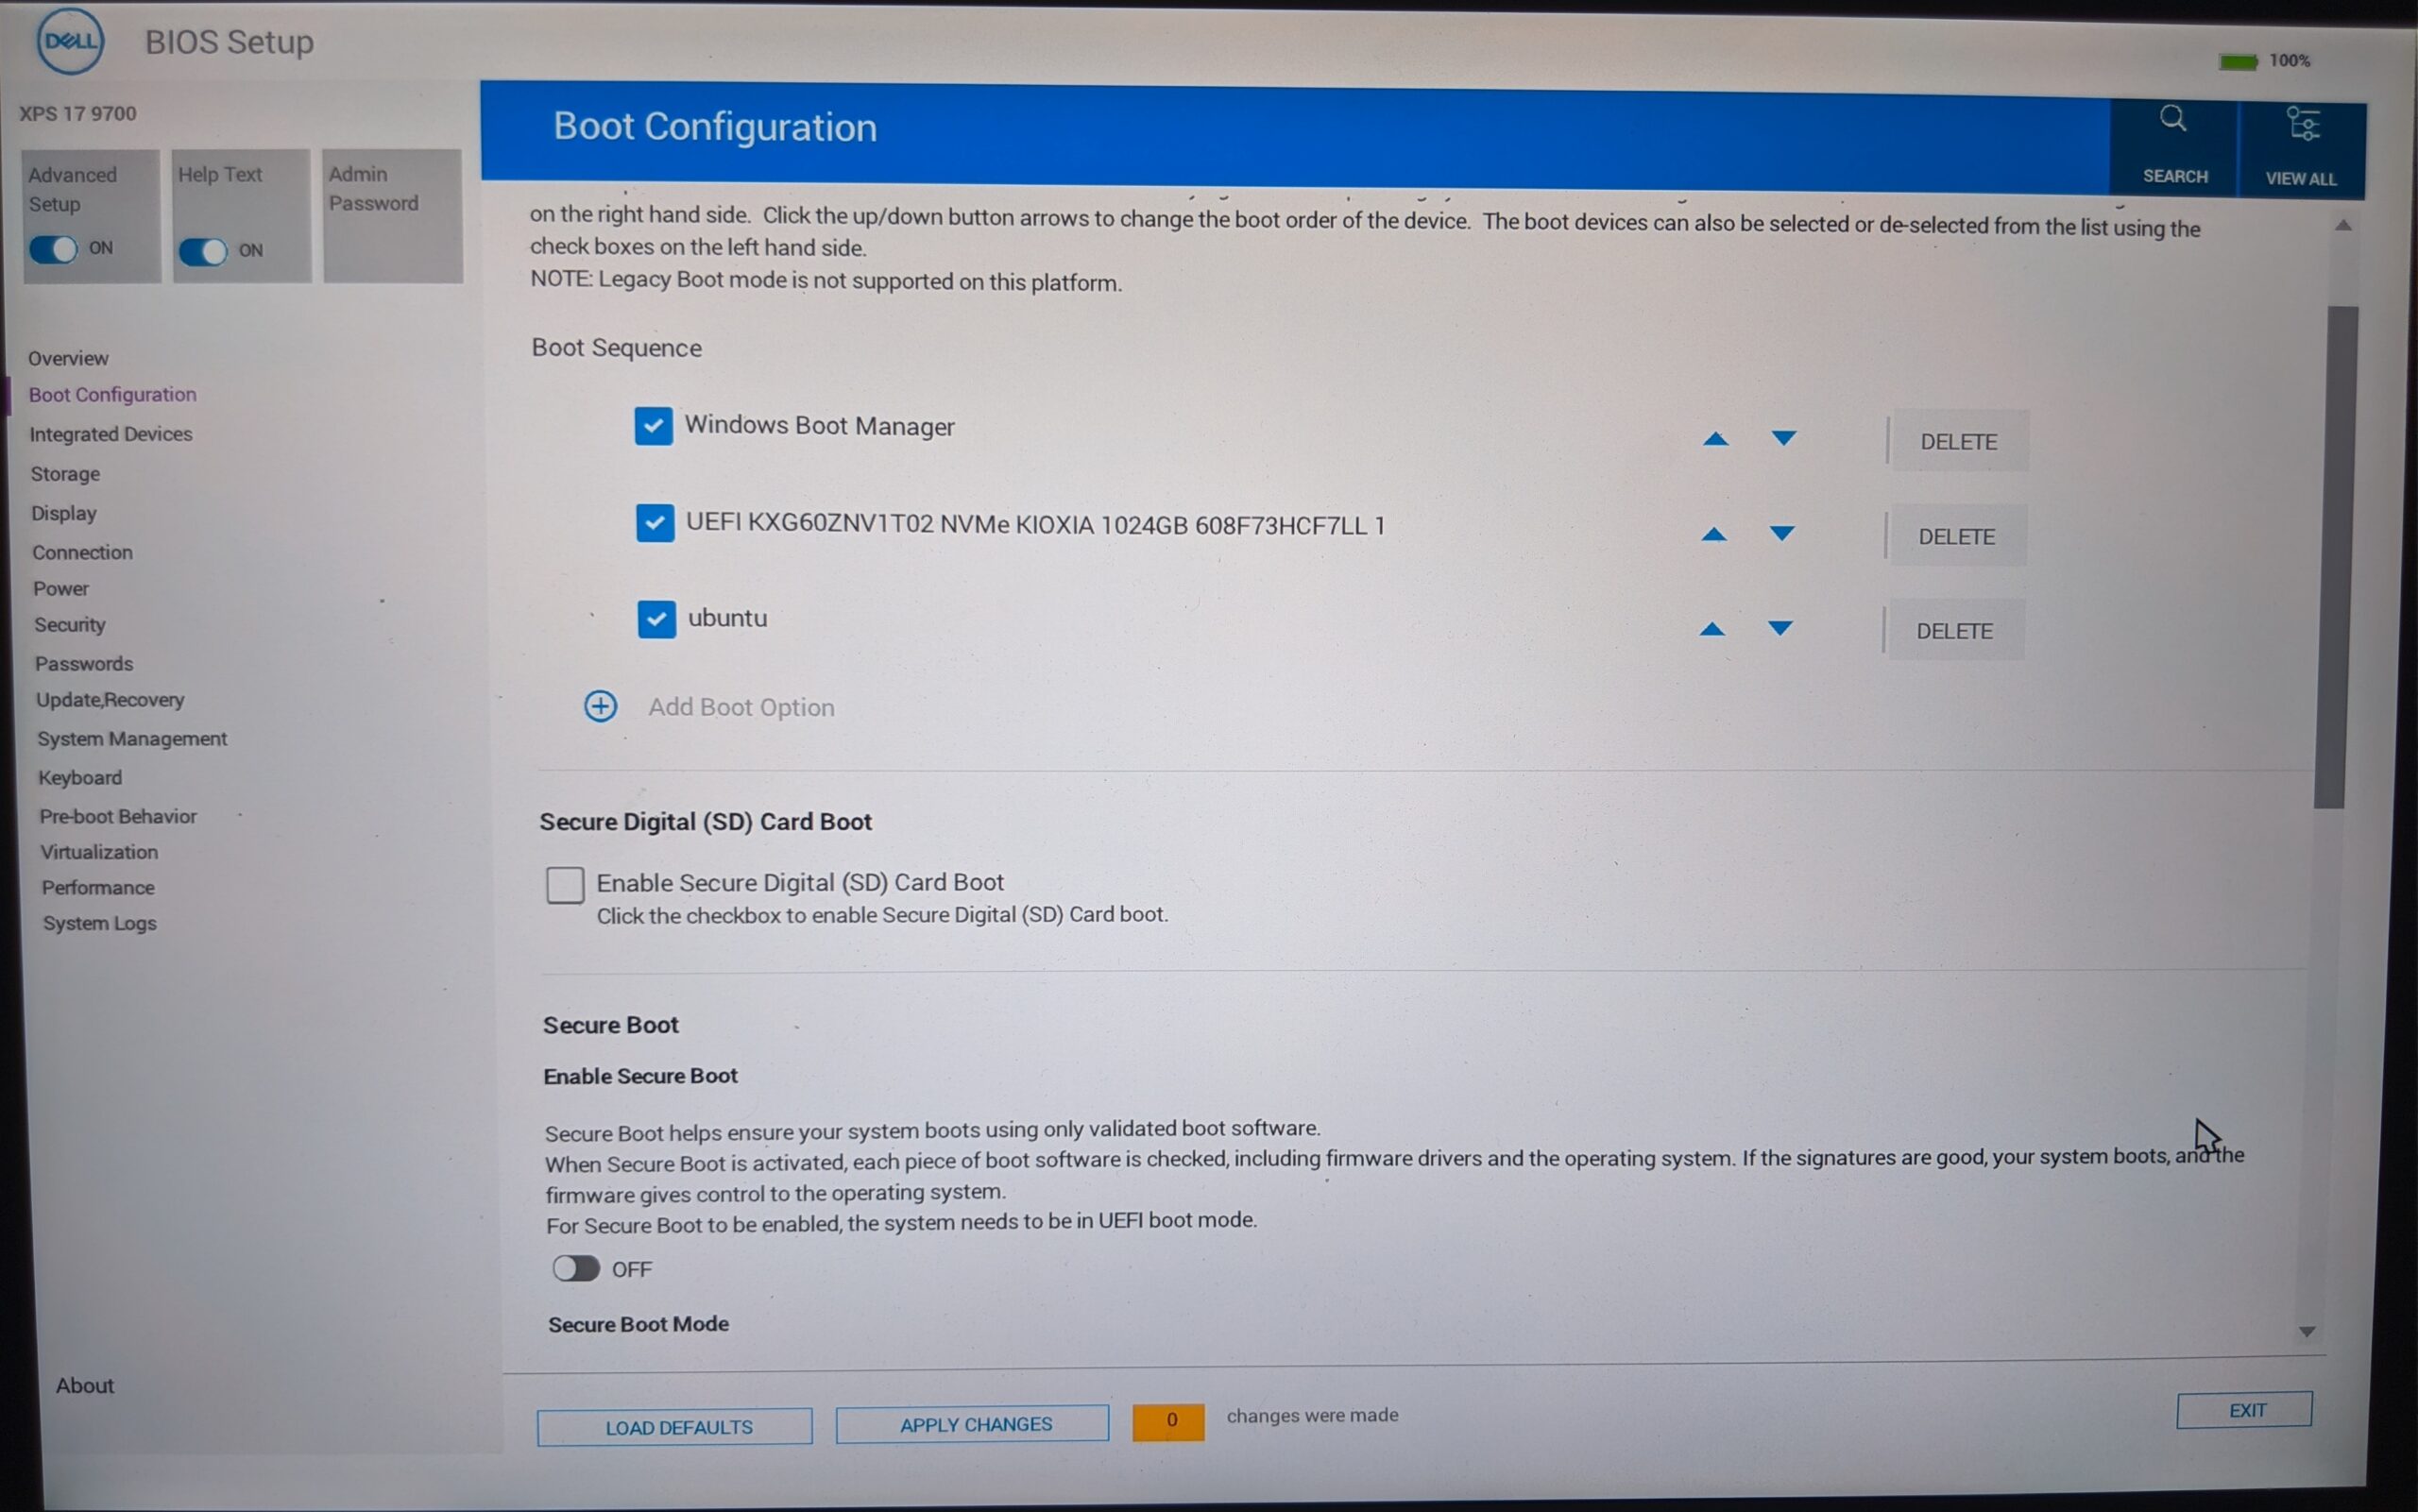Click the Boot Sequence heading

617,347
